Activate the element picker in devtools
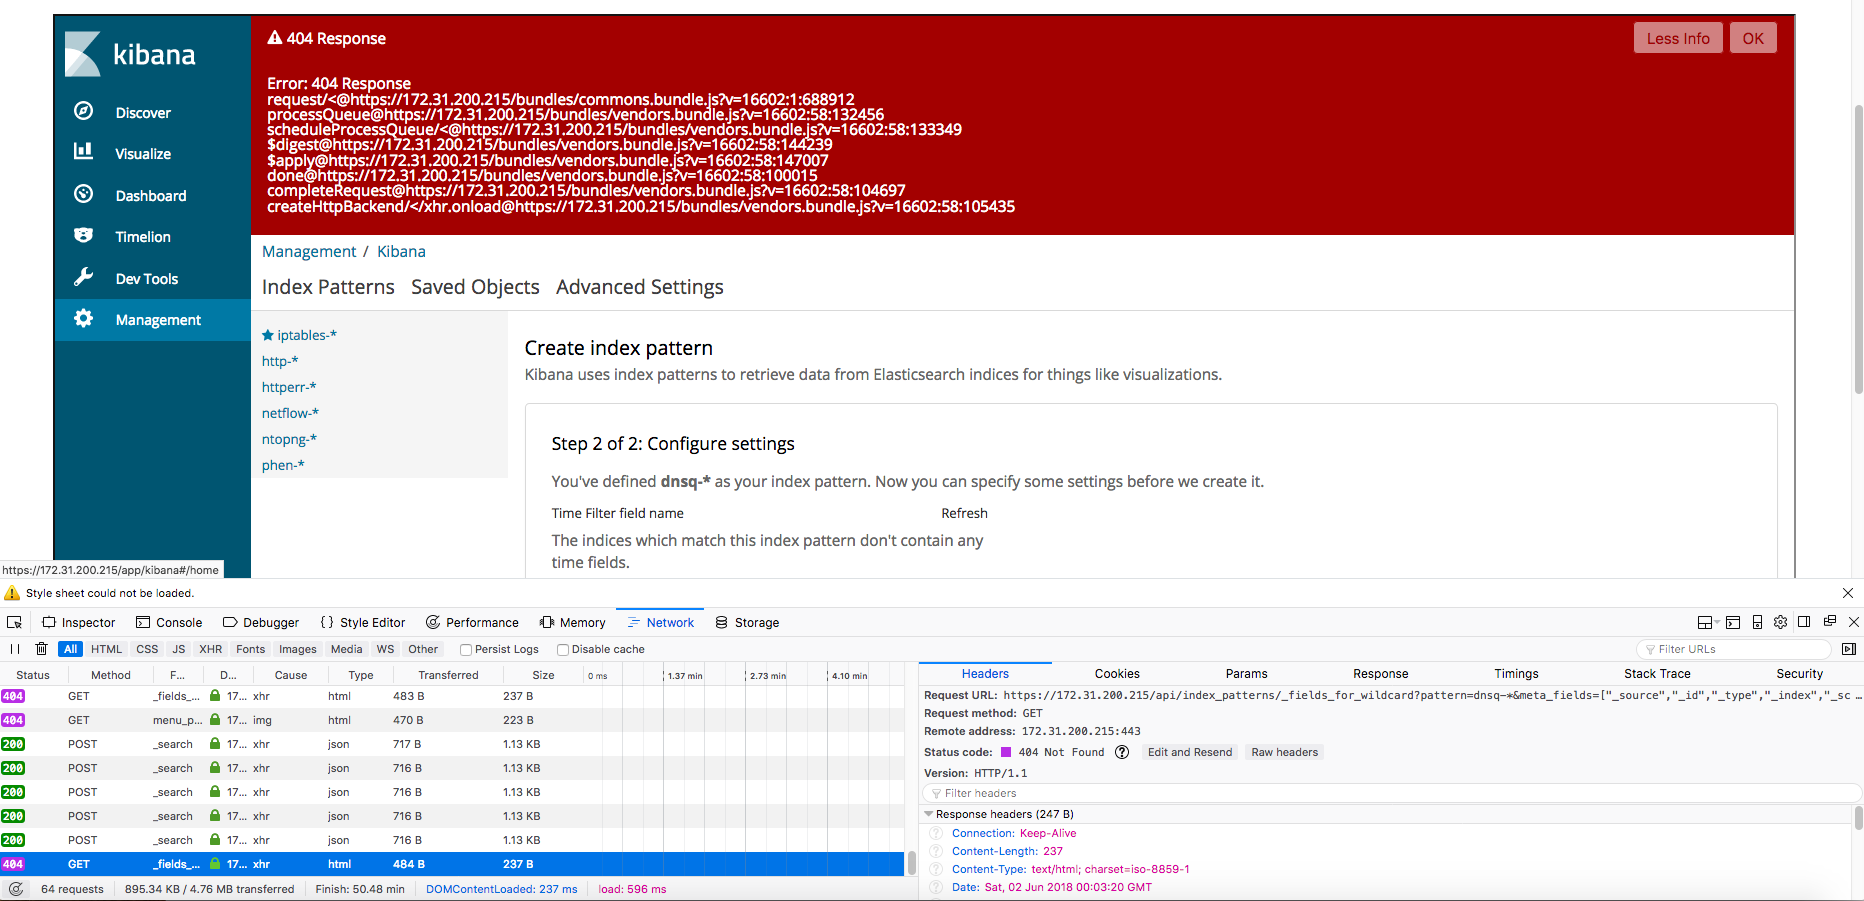The width and height of the screenshot is (1864, 901). tap(15, 622)
